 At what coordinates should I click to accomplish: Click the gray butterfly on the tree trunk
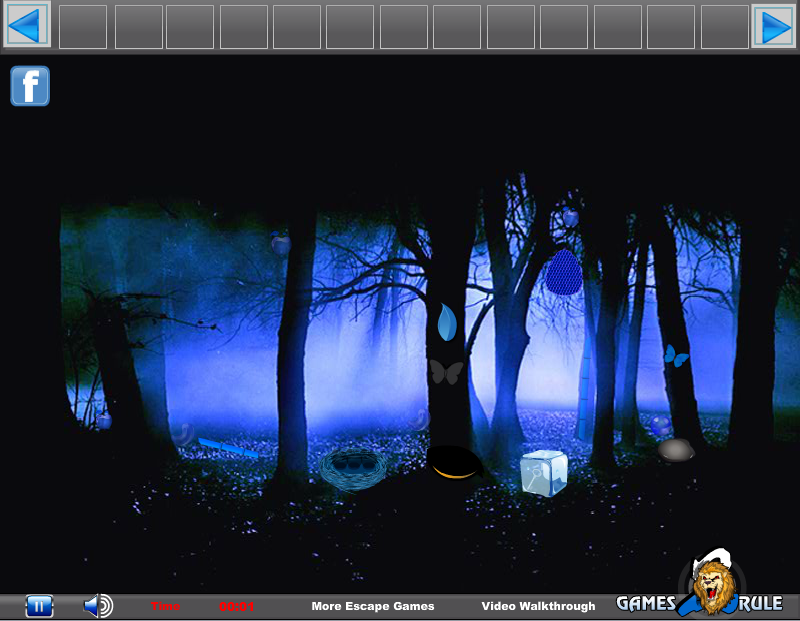click(446, 372)
